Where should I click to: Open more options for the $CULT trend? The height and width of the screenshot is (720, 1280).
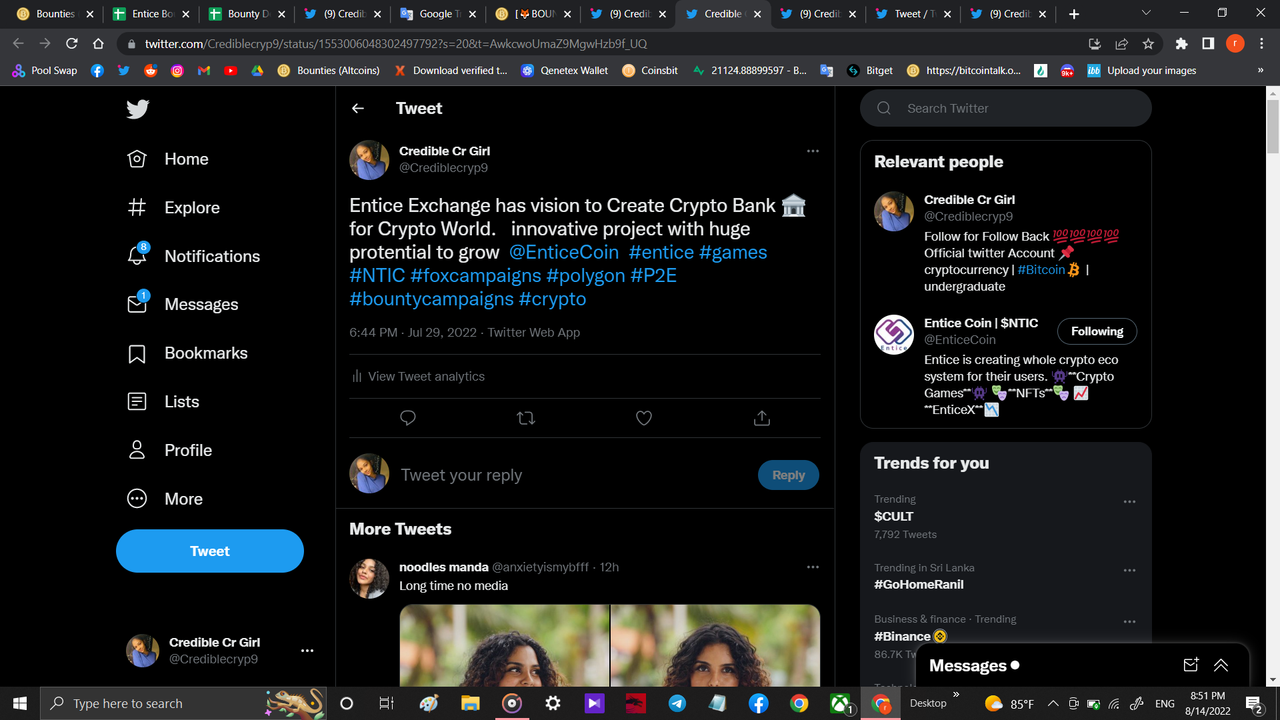pos(1130,501)
